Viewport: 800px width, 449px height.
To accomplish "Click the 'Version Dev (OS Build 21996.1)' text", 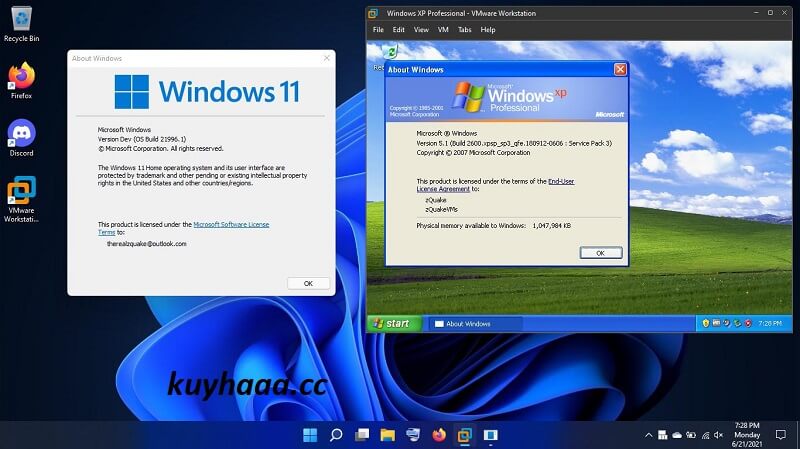I will pyautogui.click(x=142, y=139).
